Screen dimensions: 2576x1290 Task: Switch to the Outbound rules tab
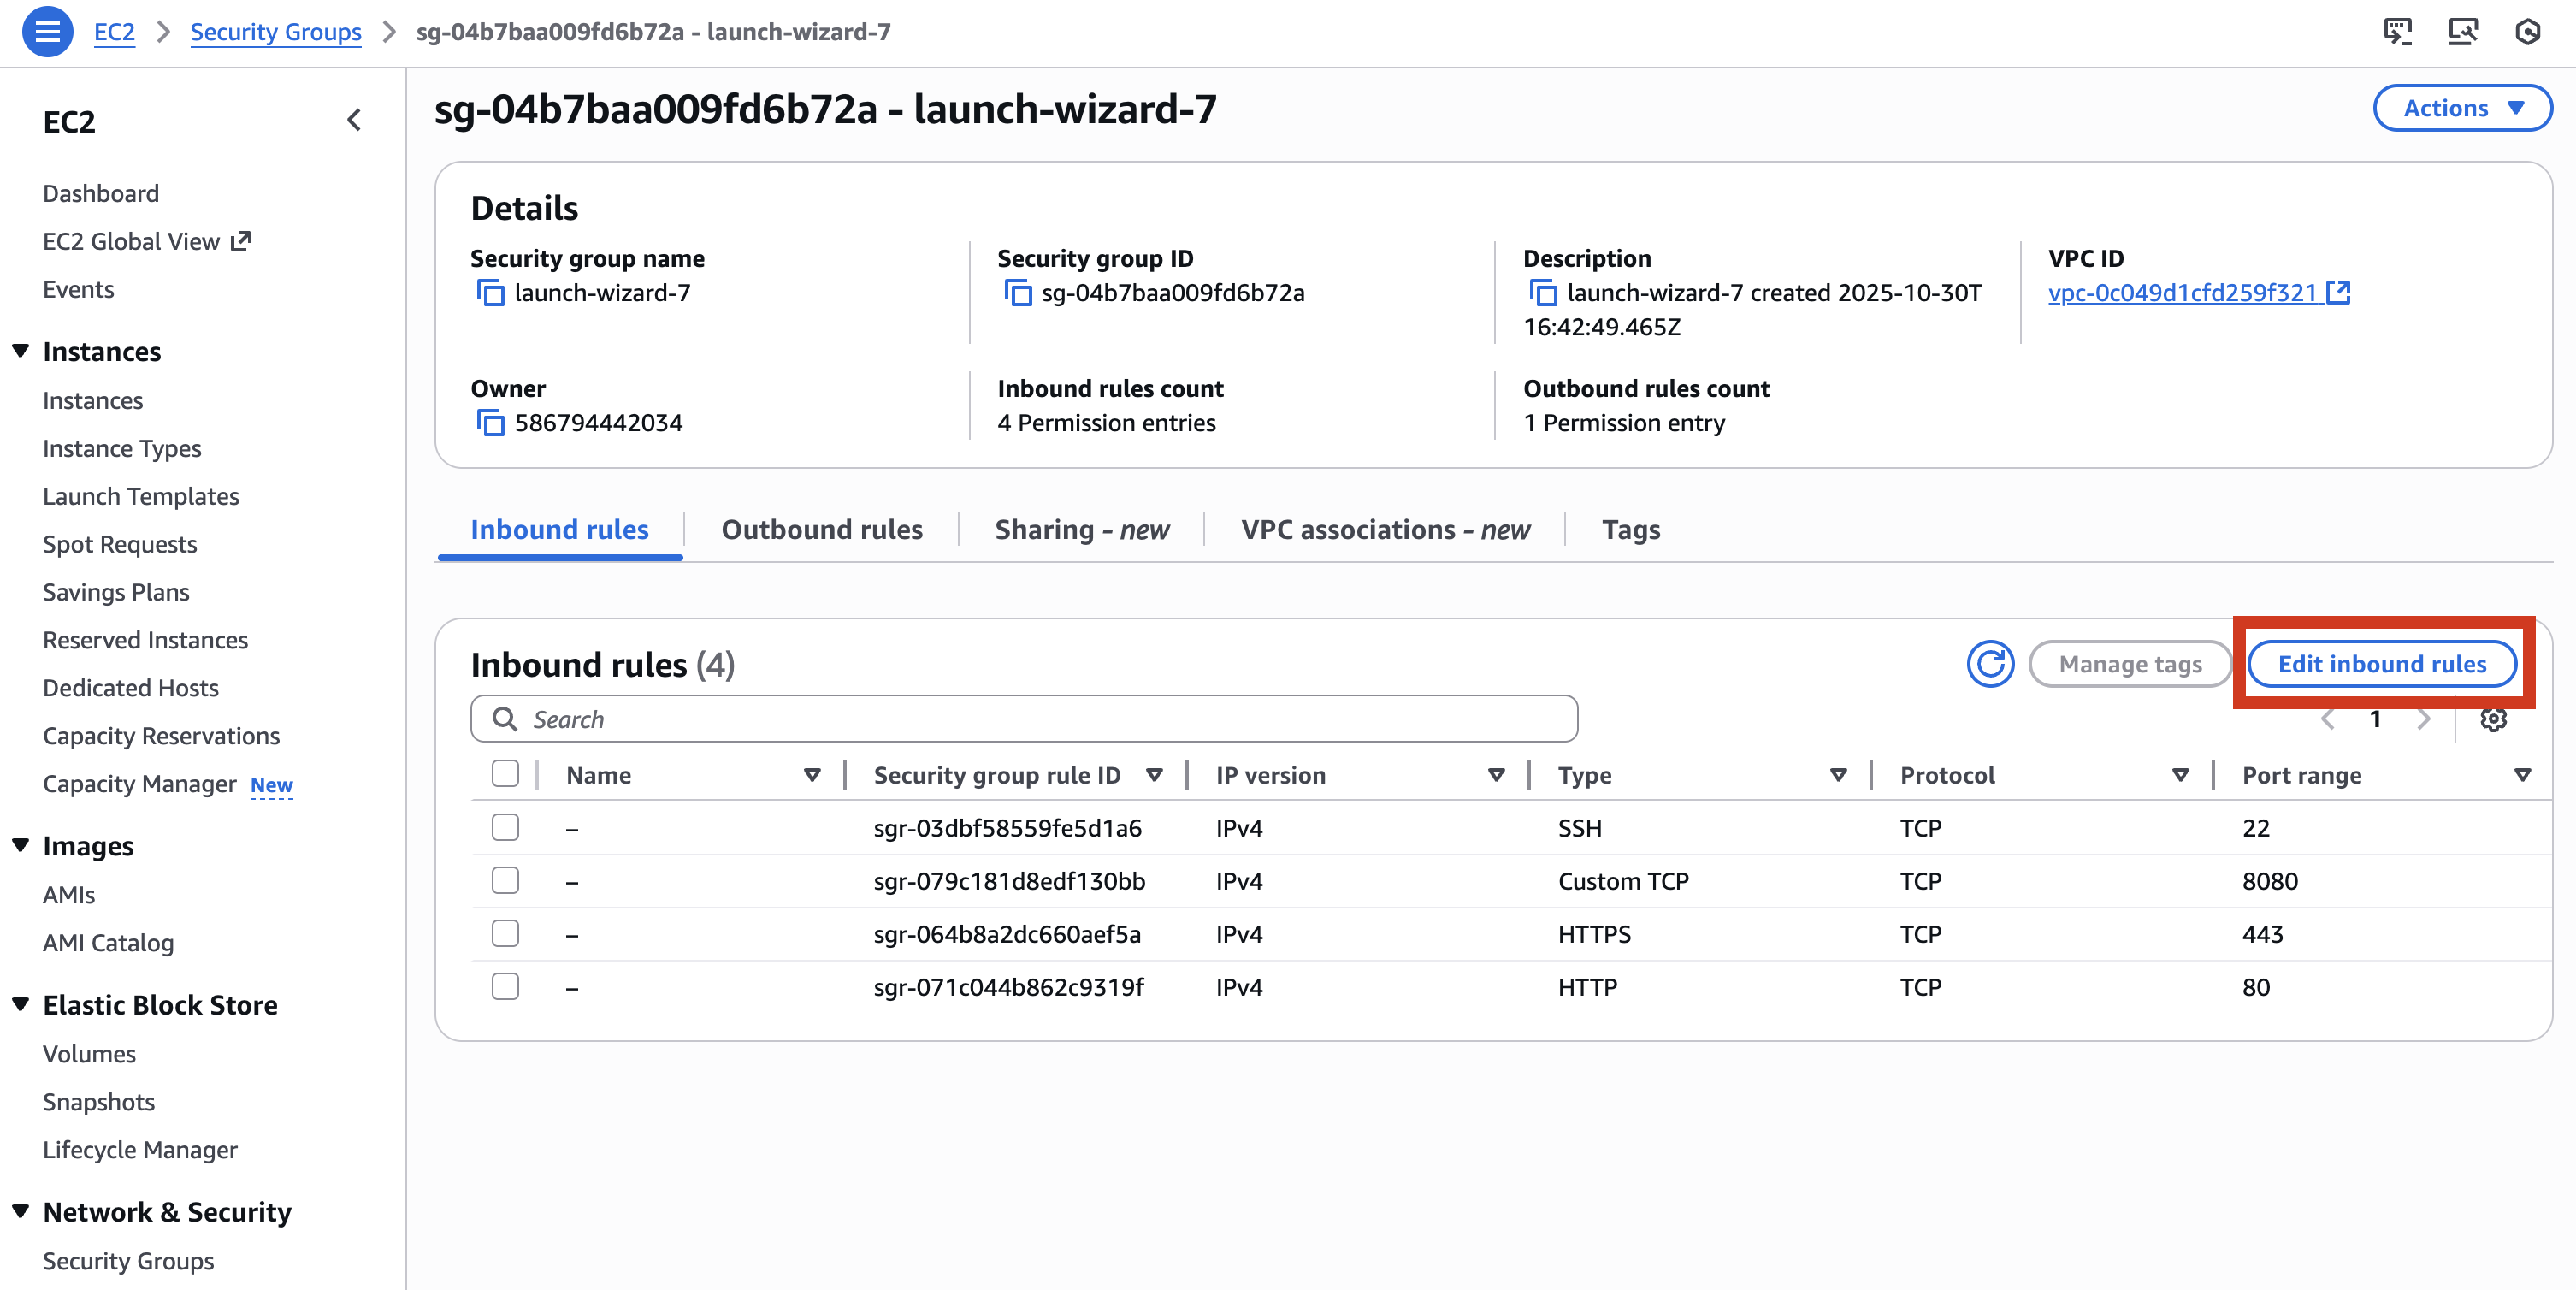821,529
